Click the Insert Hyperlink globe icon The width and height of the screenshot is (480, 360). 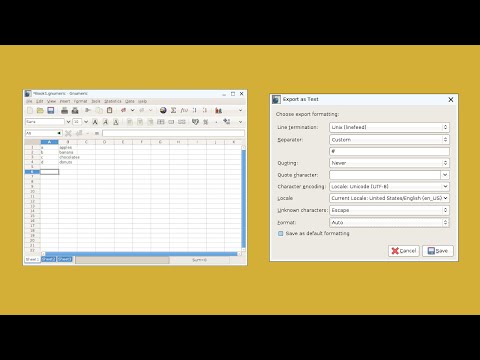click(x=163, y=110)
